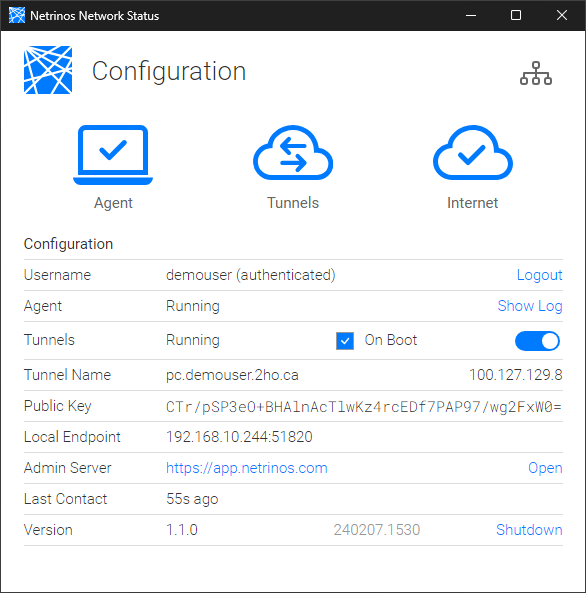Image resolution: width=586 pixels, height=593 pixels.
Task: Turn off the Tunnels toggle switch
Action: 537,341
